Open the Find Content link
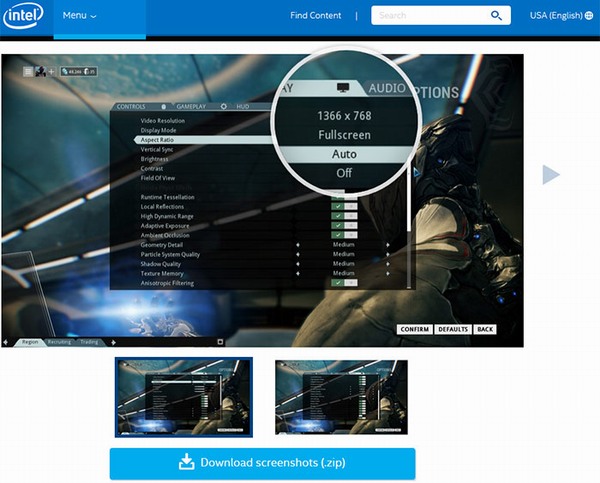600x483 pixels. click(x=315, y=16)
